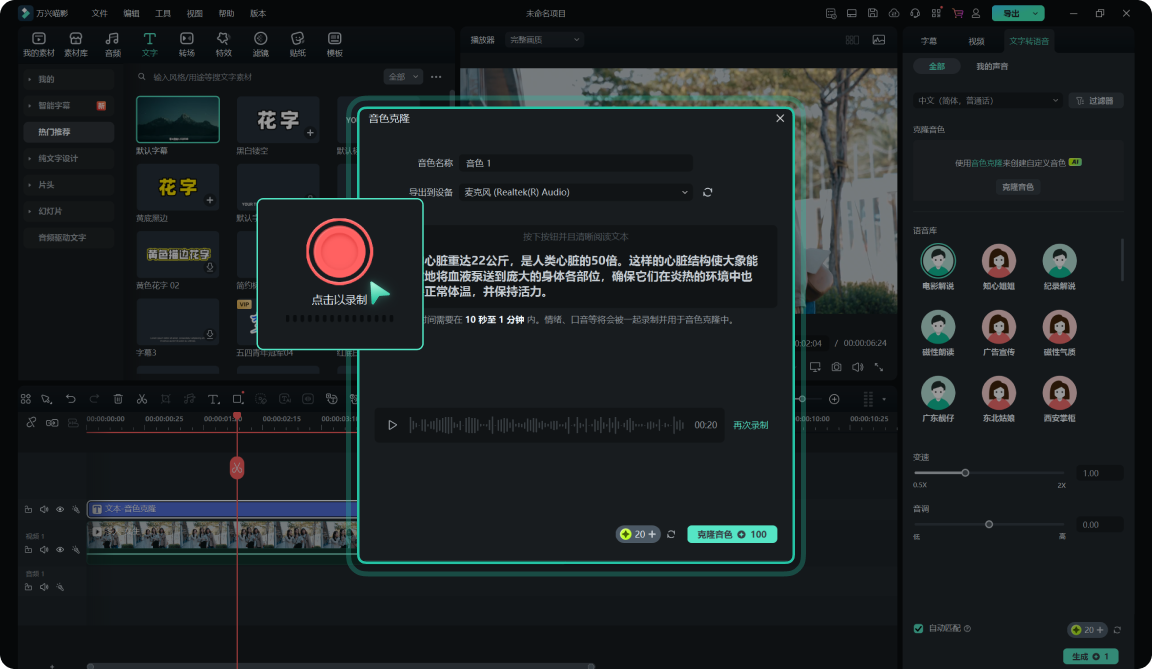The height and width of the screenshot is (669, 1152).
Task: Click the 克隆音色 100 button in dialog
Action: tap(731, 534)
